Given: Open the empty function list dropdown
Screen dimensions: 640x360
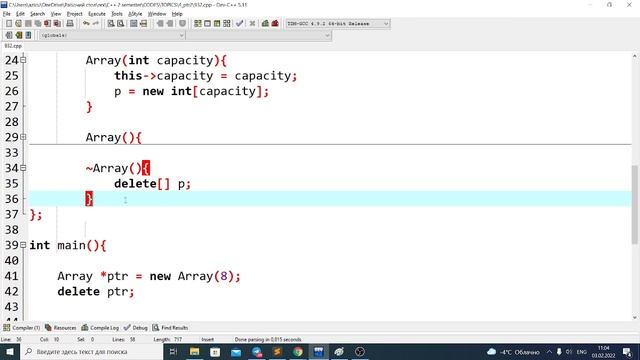Looking at the screenshot, I should [259, 36].
